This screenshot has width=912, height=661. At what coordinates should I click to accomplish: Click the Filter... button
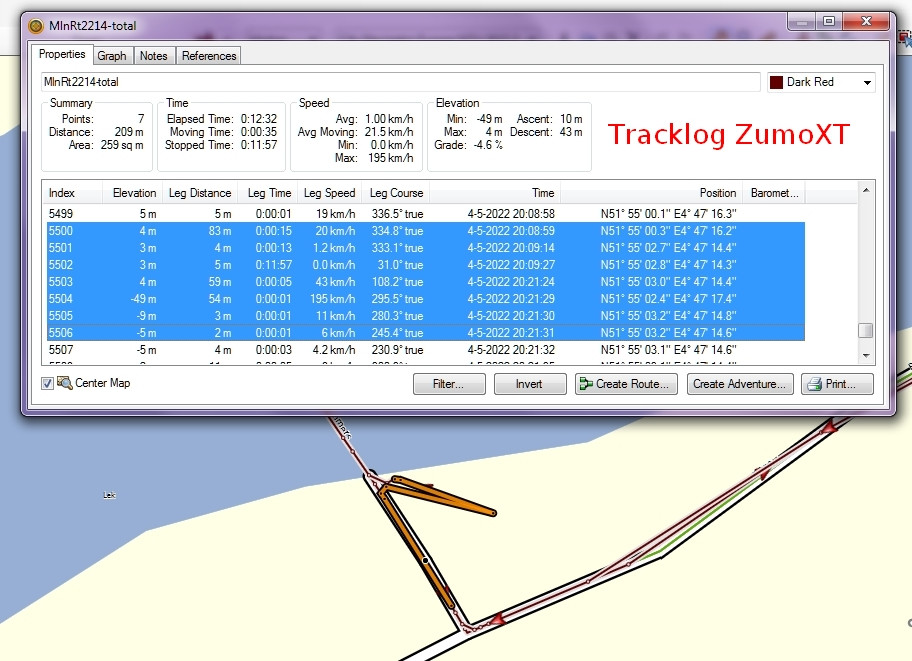tap(449, 384)
